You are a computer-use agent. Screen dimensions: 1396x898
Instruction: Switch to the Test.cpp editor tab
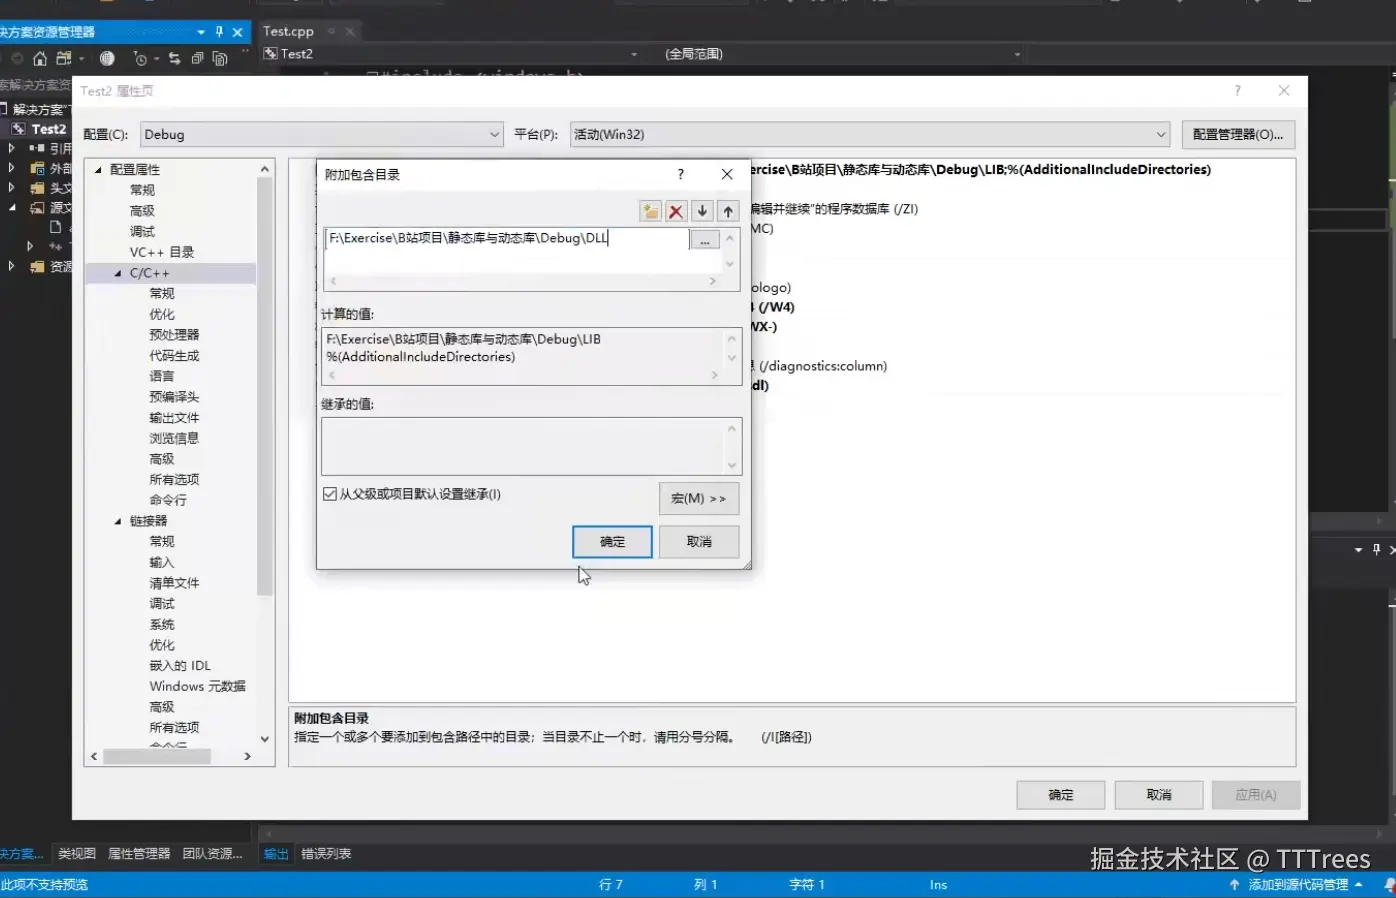pyautogui.click(x=288, y=32)
